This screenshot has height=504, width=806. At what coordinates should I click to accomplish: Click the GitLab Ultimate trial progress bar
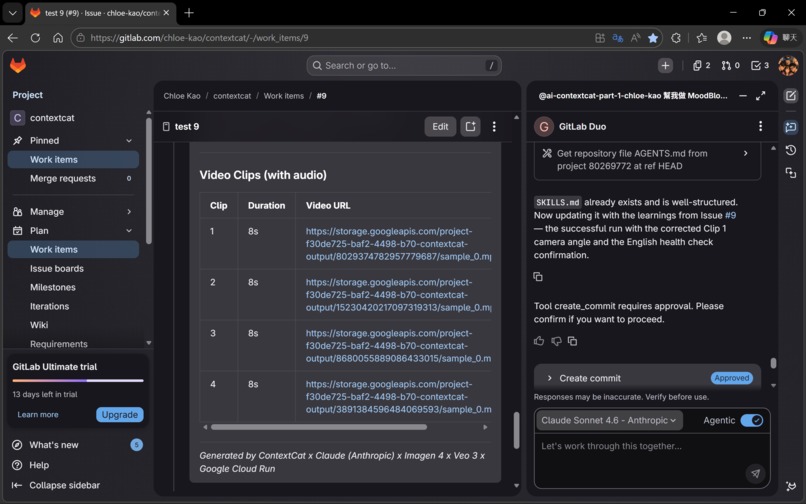pyautogui.click(x=78, y=381)
